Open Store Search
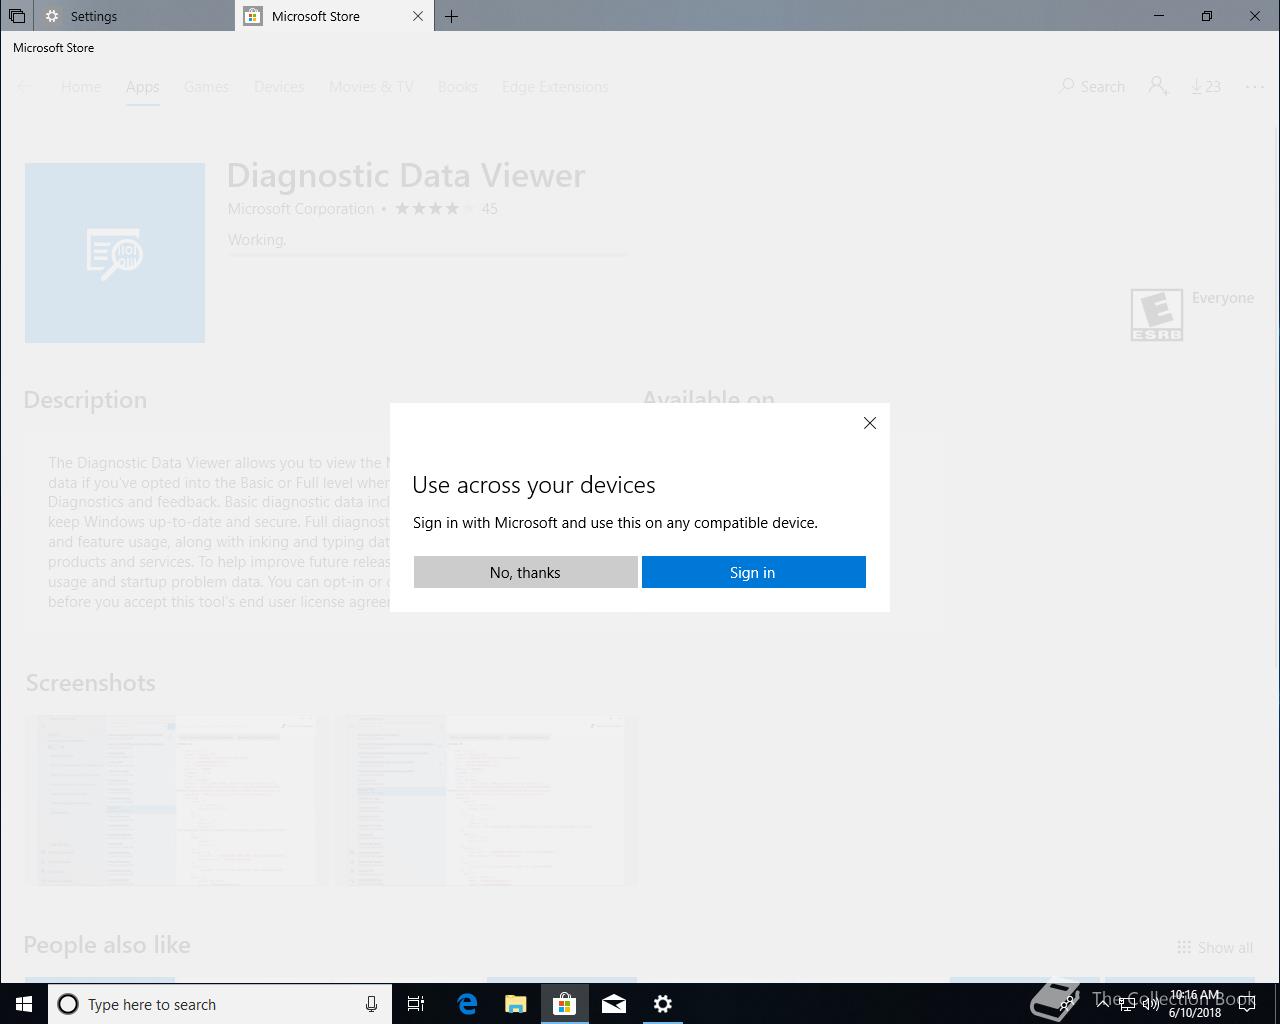Viewport: 1280px width, 1024px height. coord(1092,87)
